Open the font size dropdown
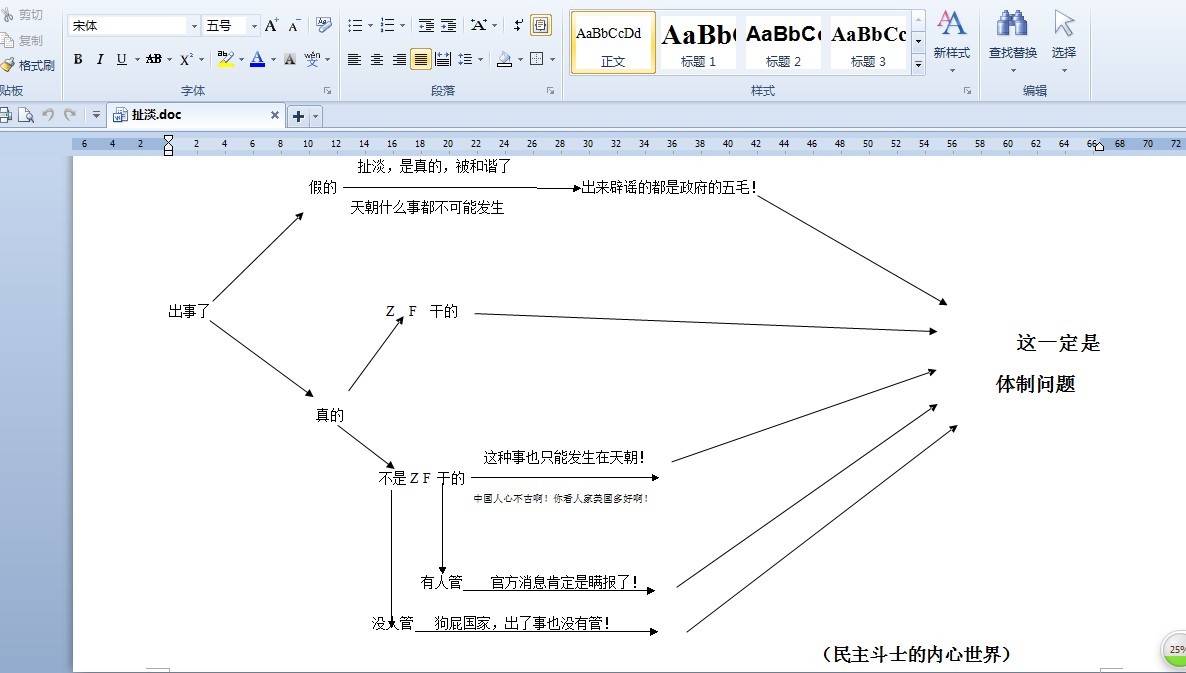This screenshot has width=1186, height=673. click(x=254, y=26)
